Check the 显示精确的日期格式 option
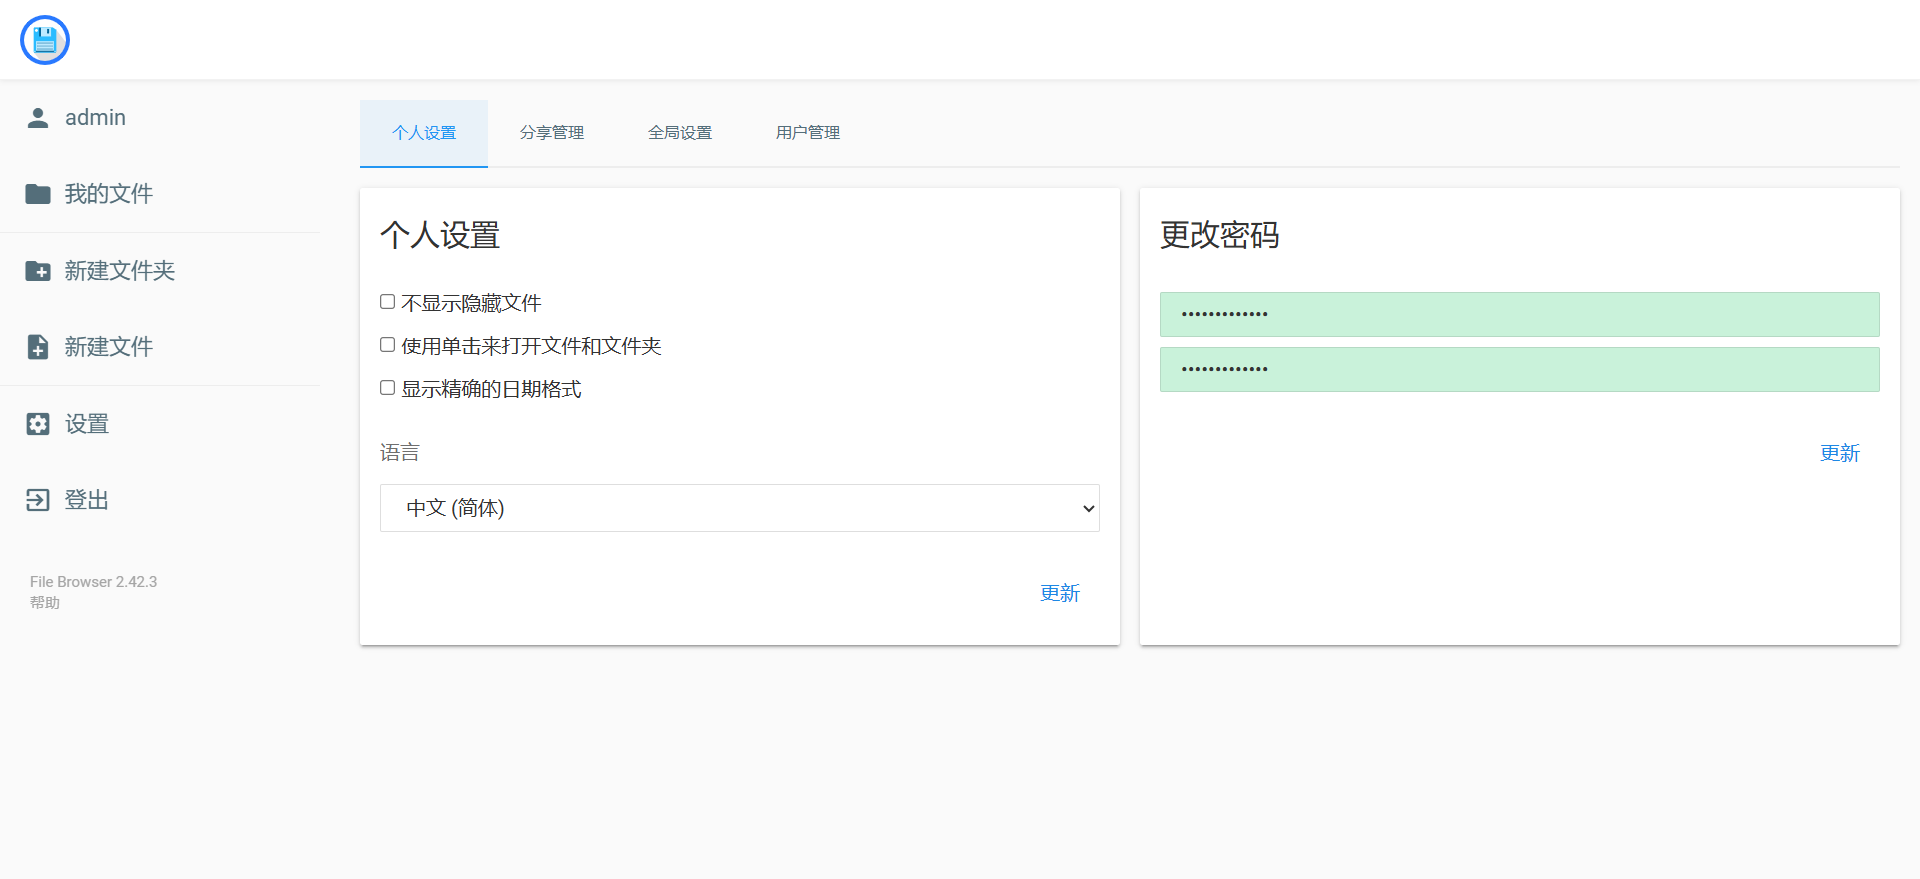 [388, 388]
